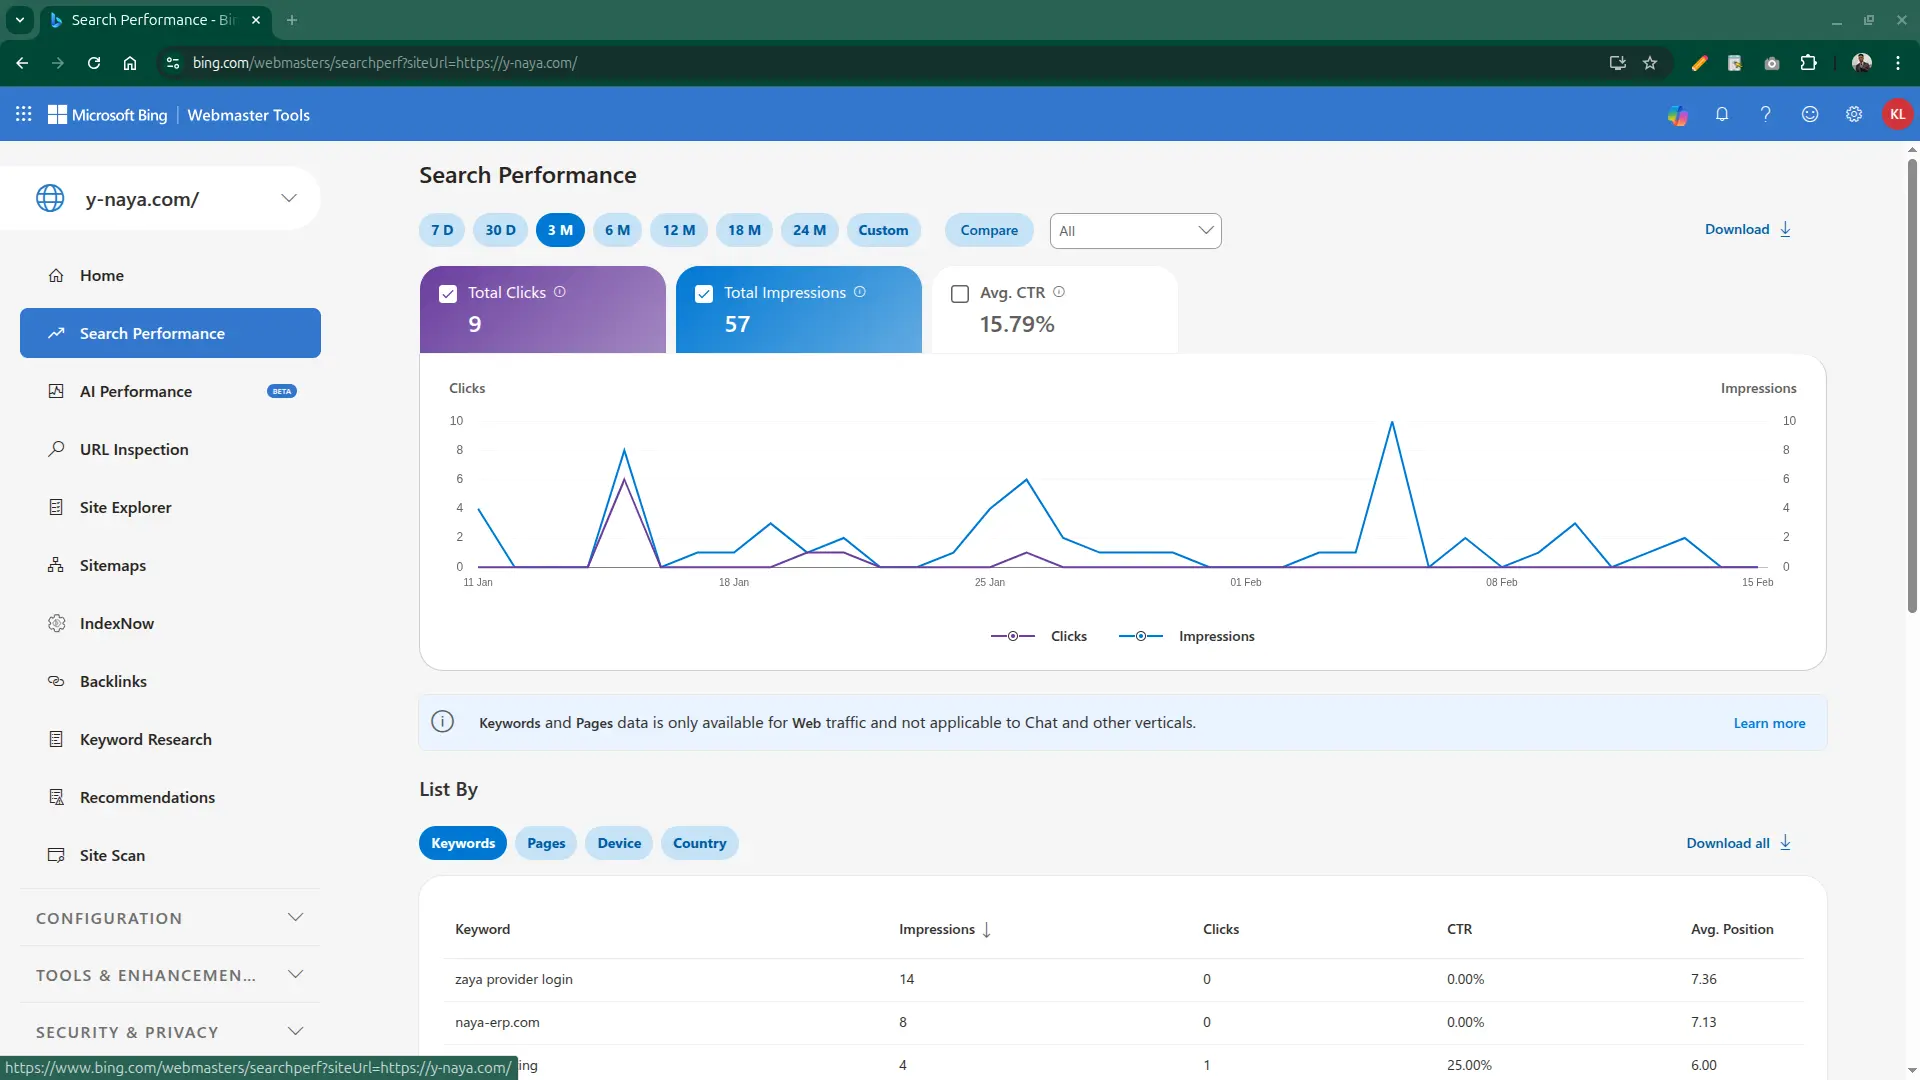The height and width of the screenshot is (1080, 1920).
Task: Open the All traffic filter dropdown
Action: (1135, 230)
